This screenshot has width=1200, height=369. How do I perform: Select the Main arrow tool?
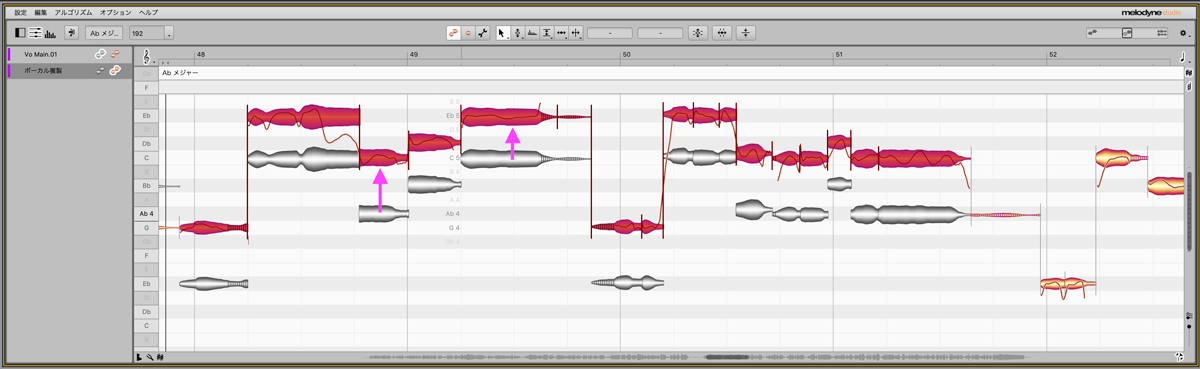[x=503, y=33]
